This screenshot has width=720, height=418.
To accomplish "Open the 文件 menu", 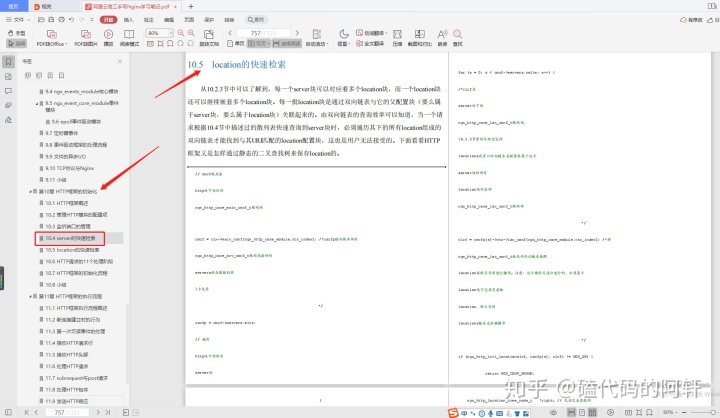I will pos(18,20).
